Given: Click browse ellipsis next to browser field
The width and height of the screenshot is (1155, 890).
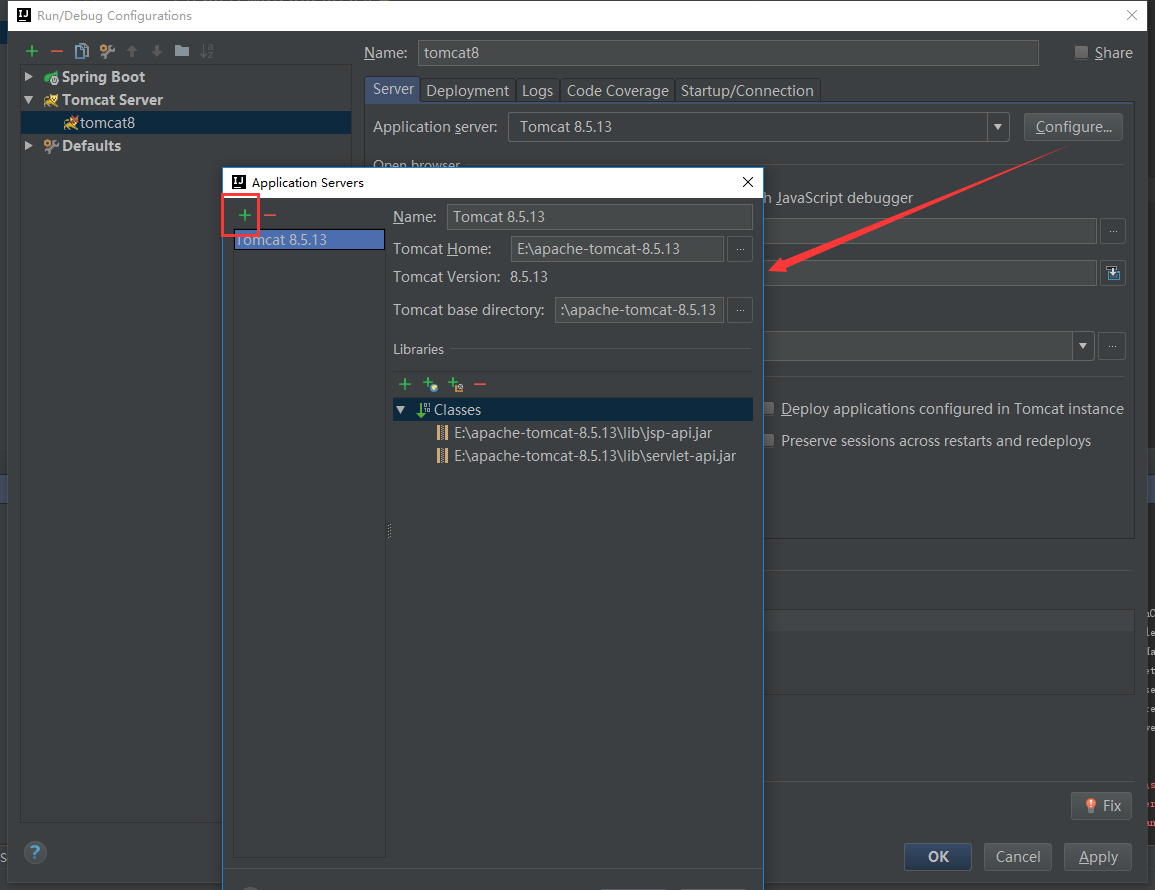Looking at the screenshot, I should (x=1113, y=231).
